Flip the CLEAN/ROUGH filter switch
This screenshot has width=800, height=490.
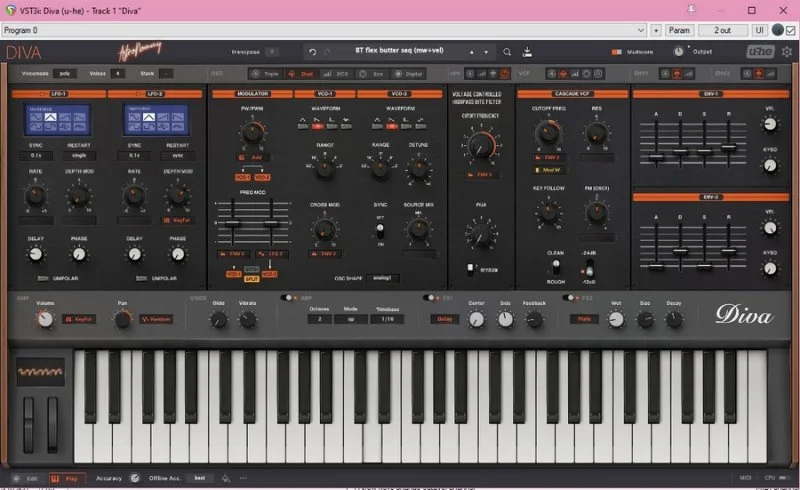556,266
